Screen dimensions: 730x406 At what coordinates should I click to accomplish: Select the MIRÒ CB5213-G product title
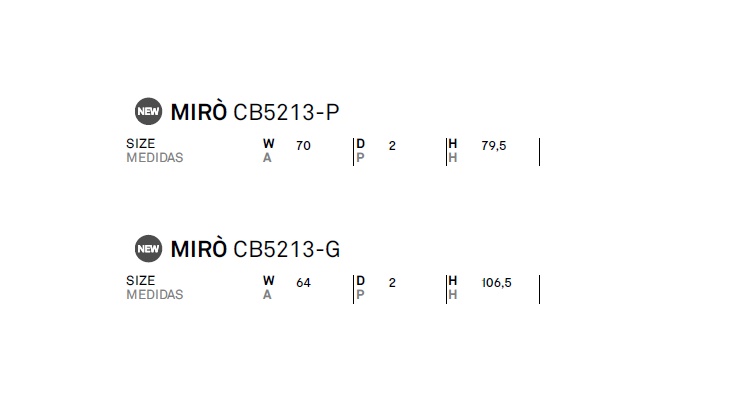coord(256,249)
